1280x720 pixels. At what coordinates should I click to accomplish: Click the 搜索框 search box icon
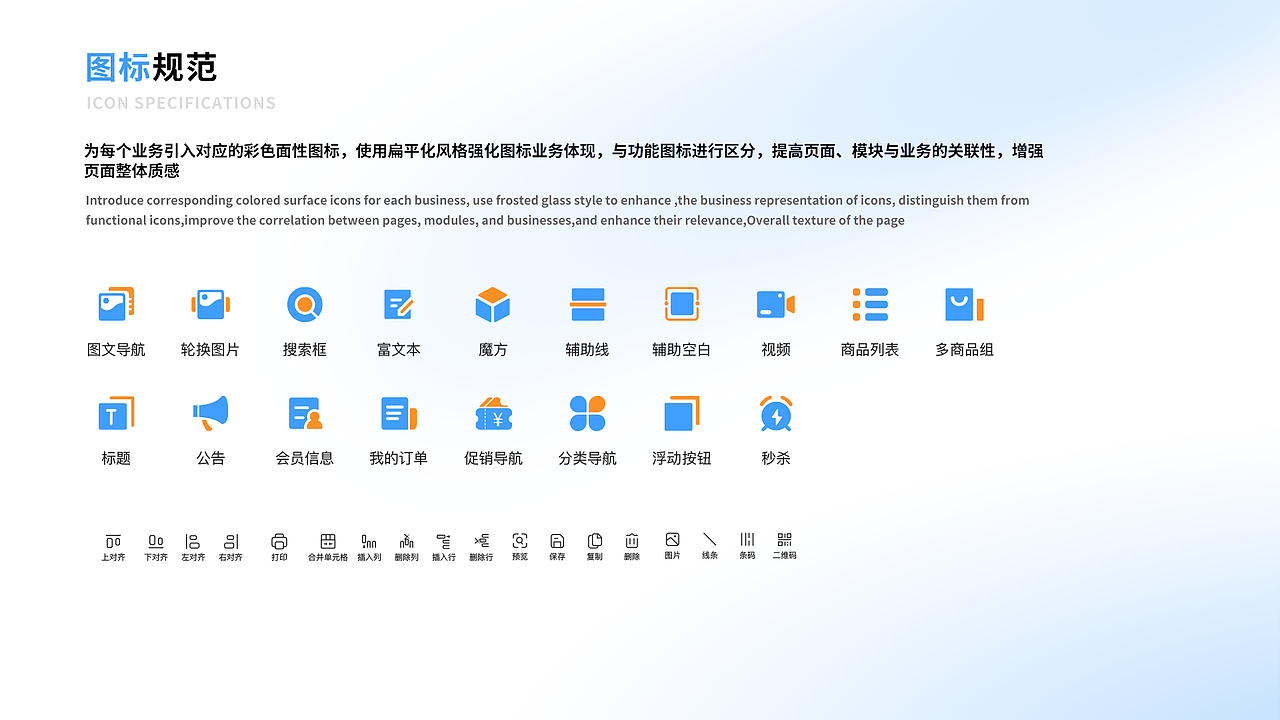[305, 304]
